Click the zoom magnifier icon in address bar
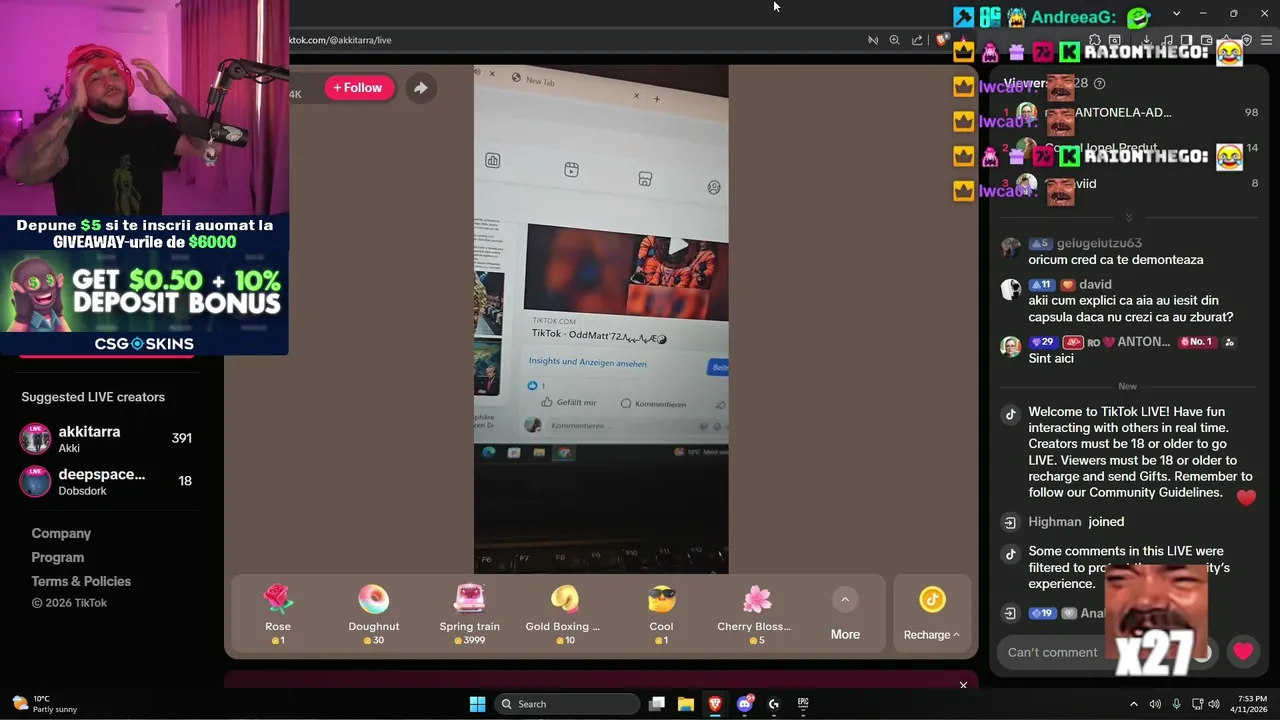The height and width of the screenshot is (720, 1280). click(894, 40)
